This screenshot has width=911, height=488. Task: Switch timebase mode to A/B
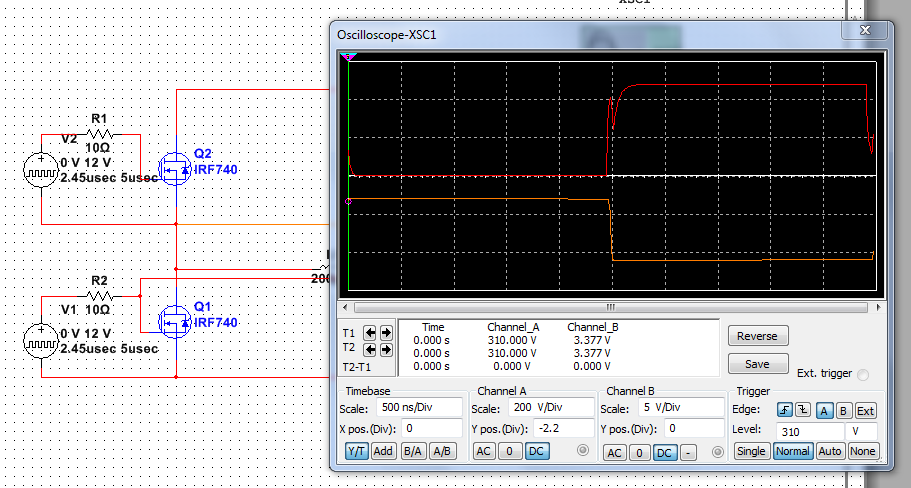click(x=443, y=450)
